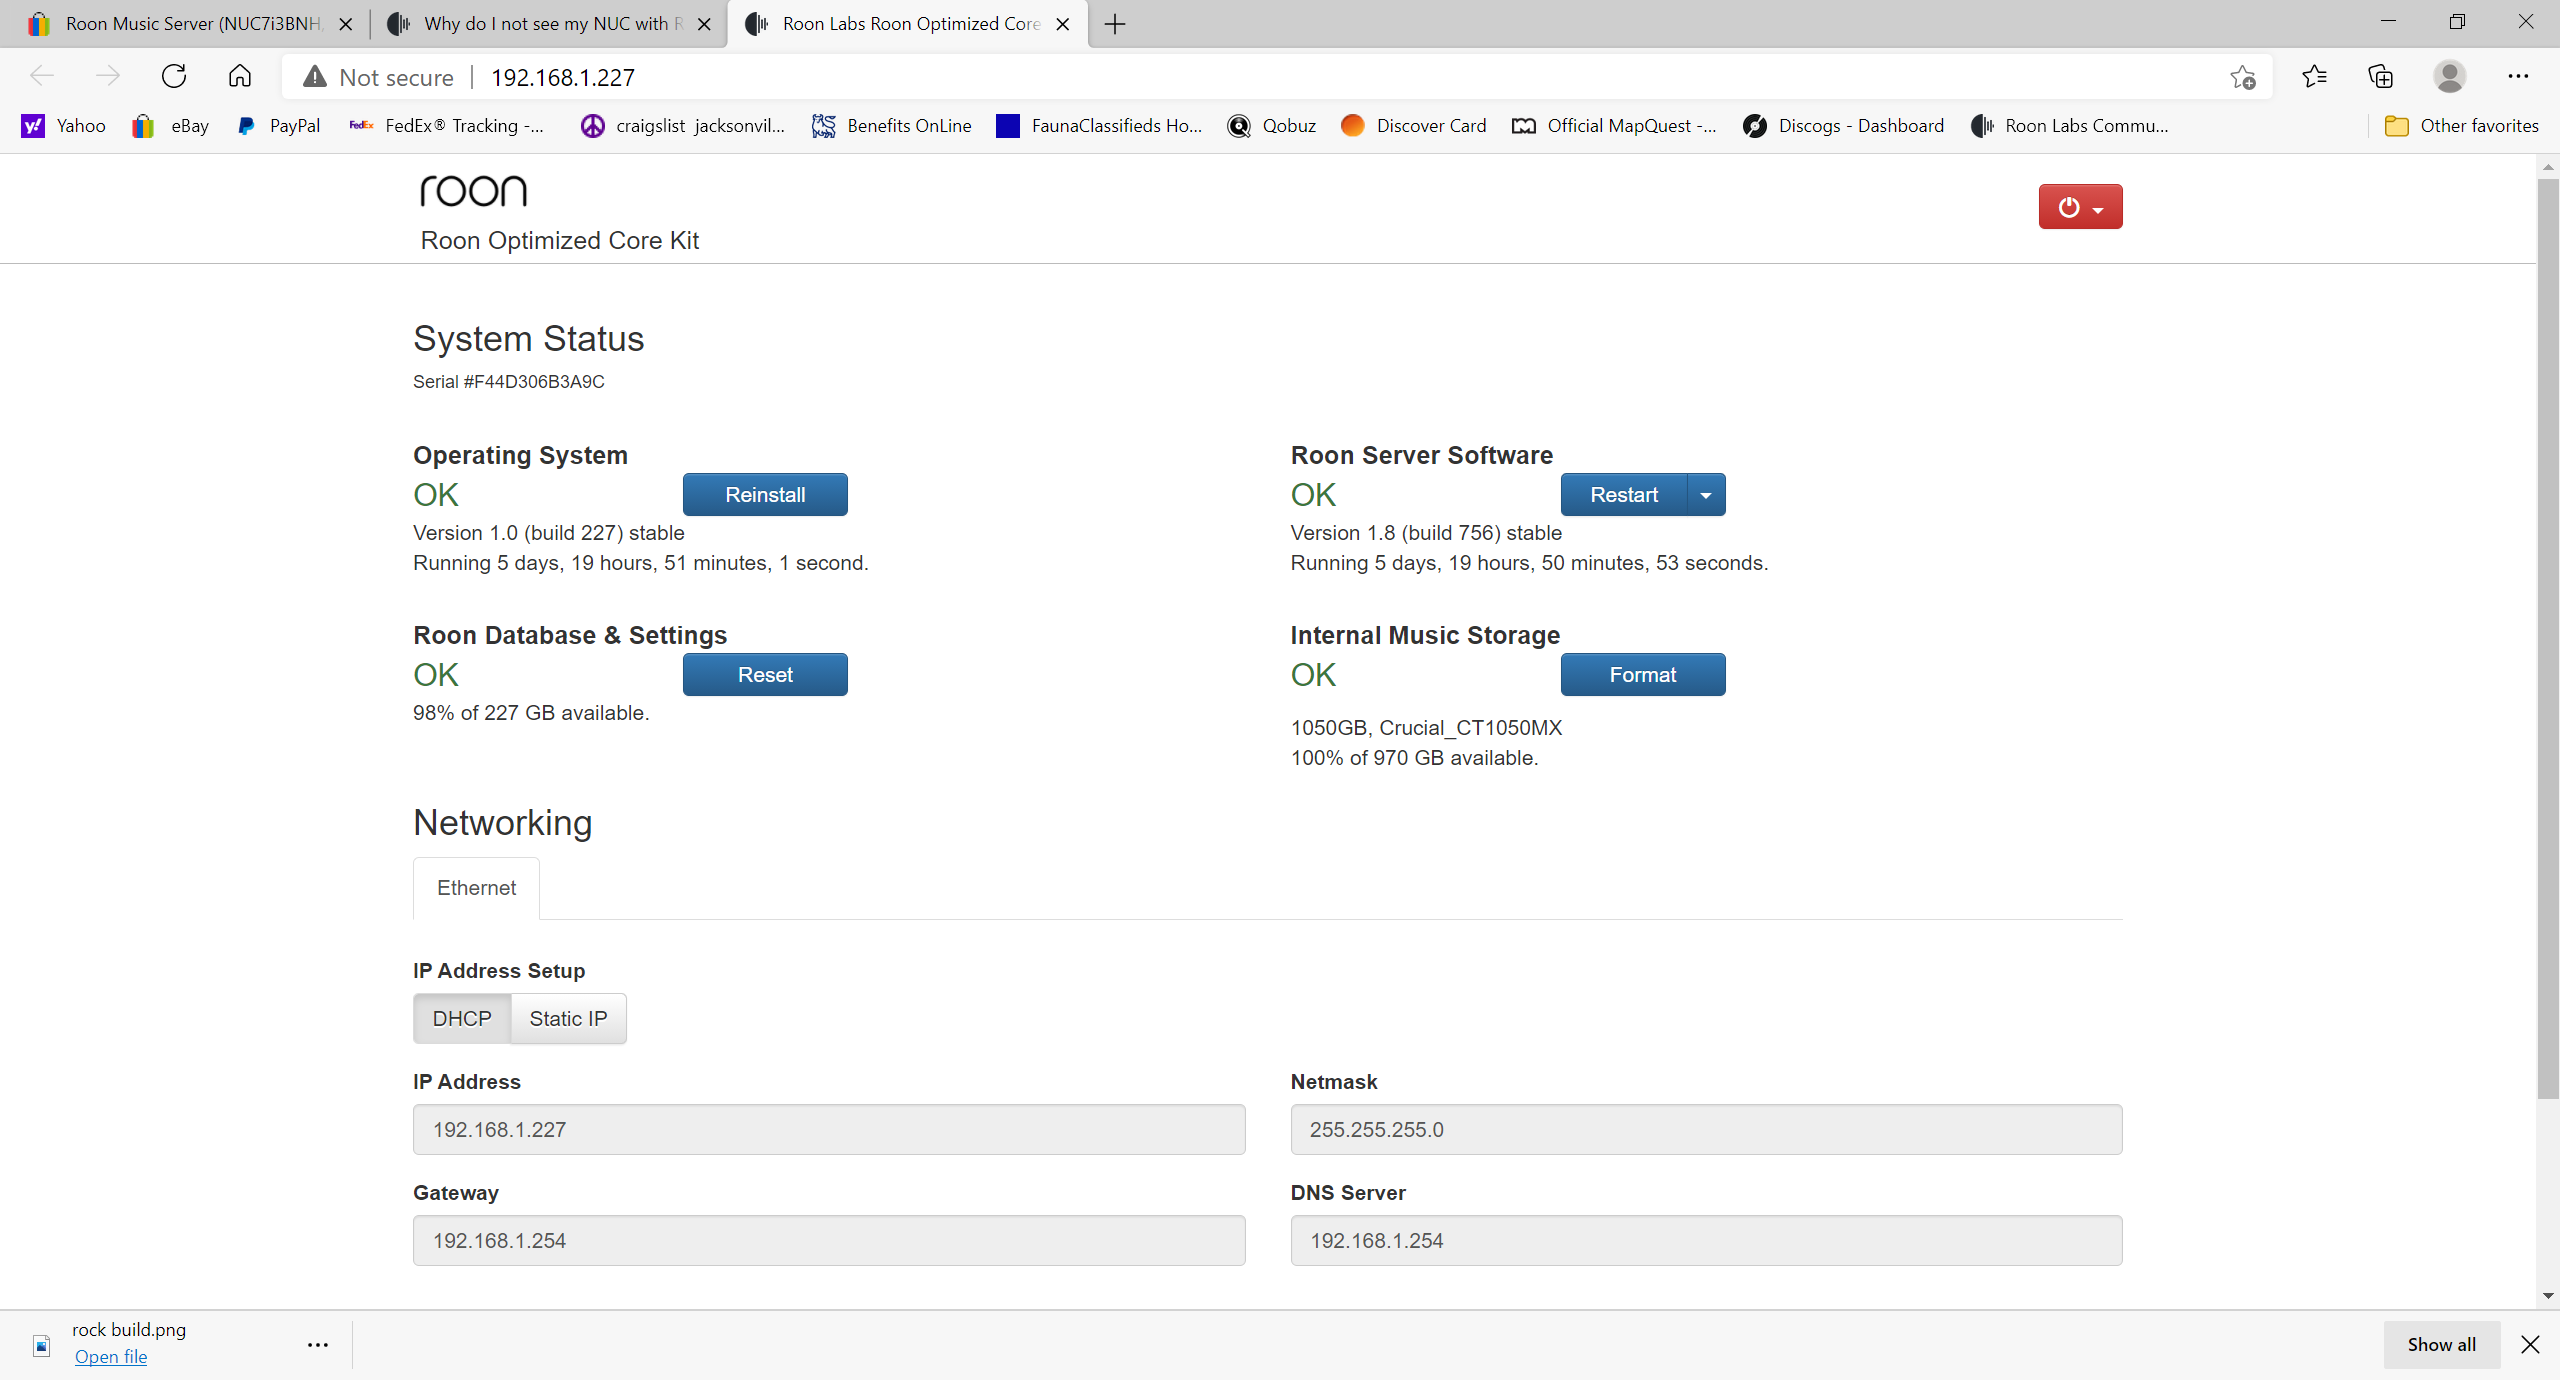
Task: Expand the Restart button dropdown arrow
Action: pyautogui.click(x=1706, y=495)
